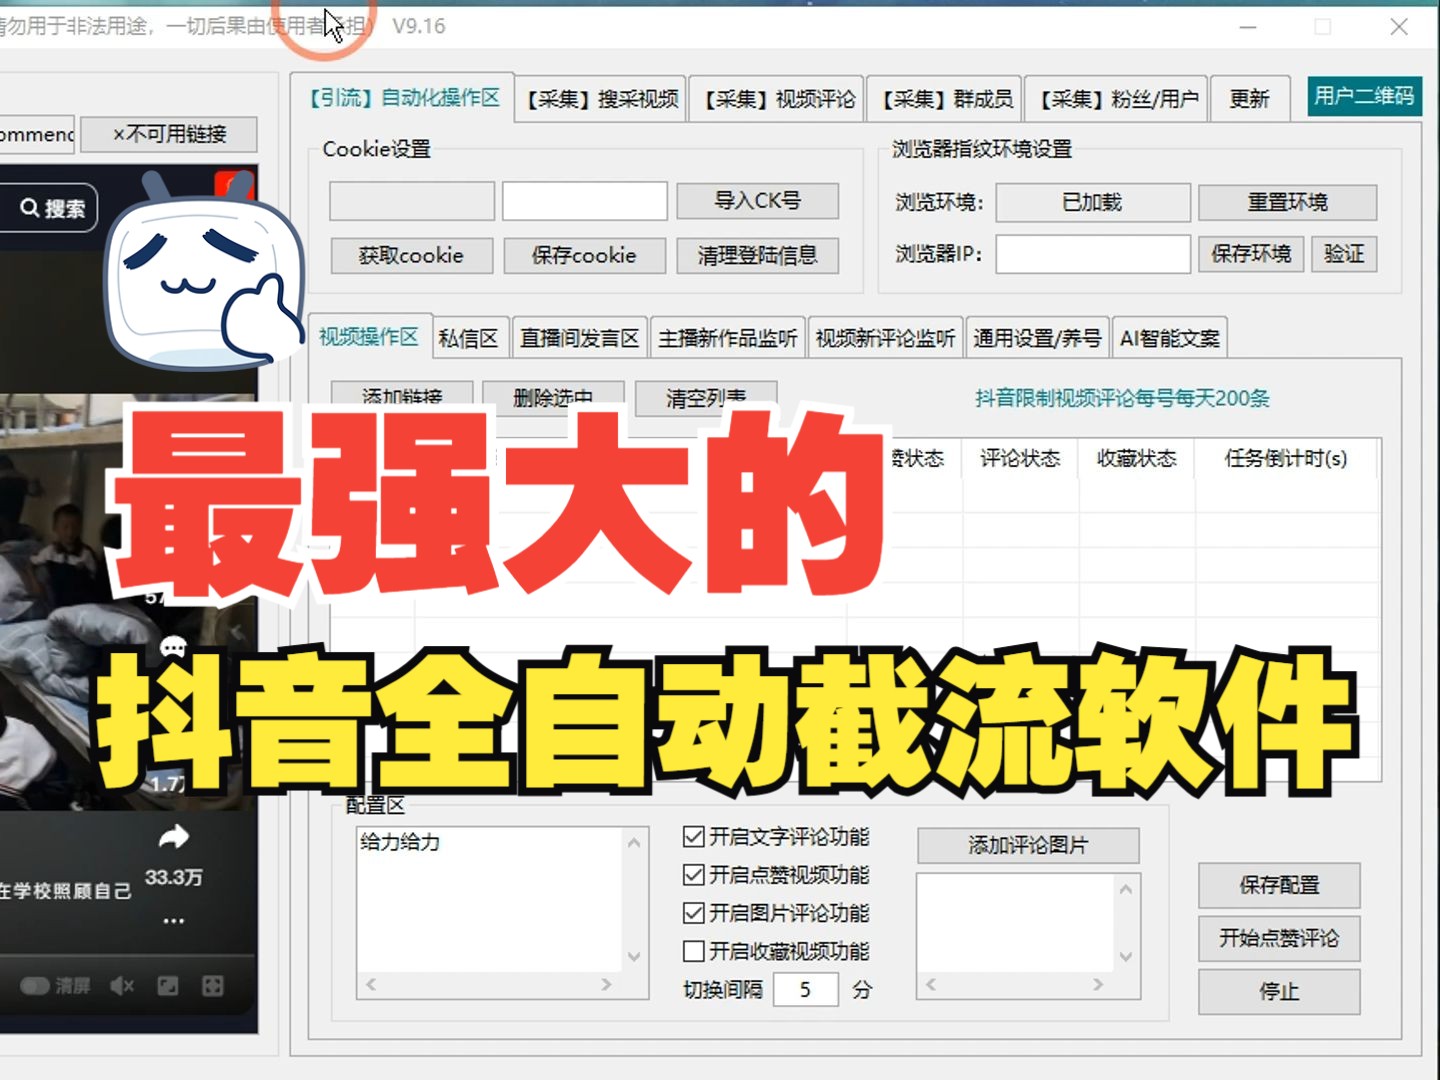Viewport: 1440px width, 1080px height.
Task: Click down arrow of comment text scrollbar
Action: tap(634, 956)
